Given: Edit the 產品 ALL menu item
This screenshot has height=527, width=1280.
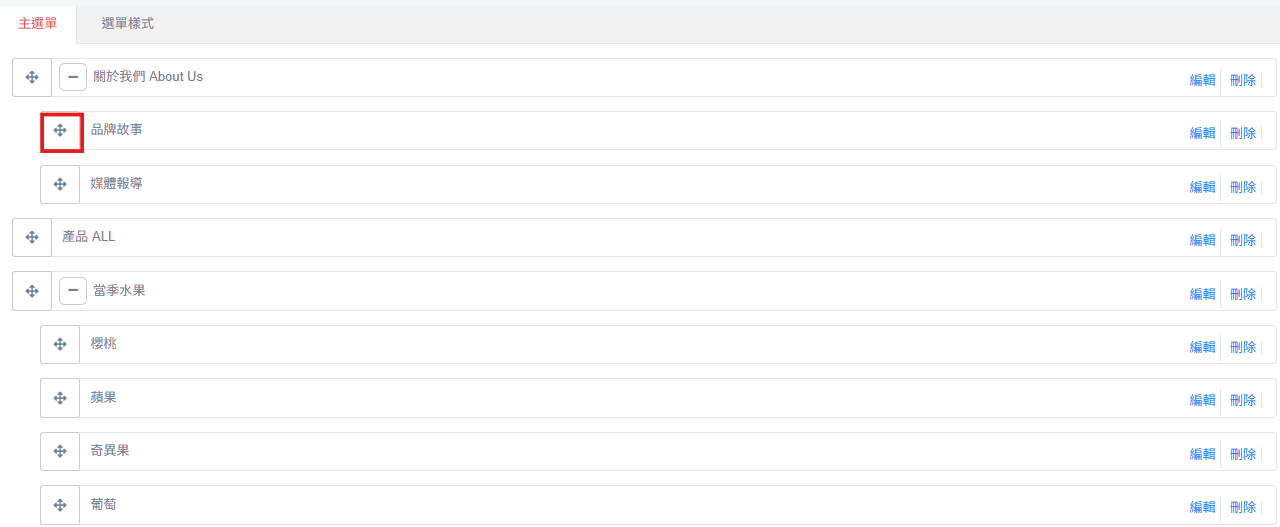Looking at the screenshot, I should point(1202,240).
